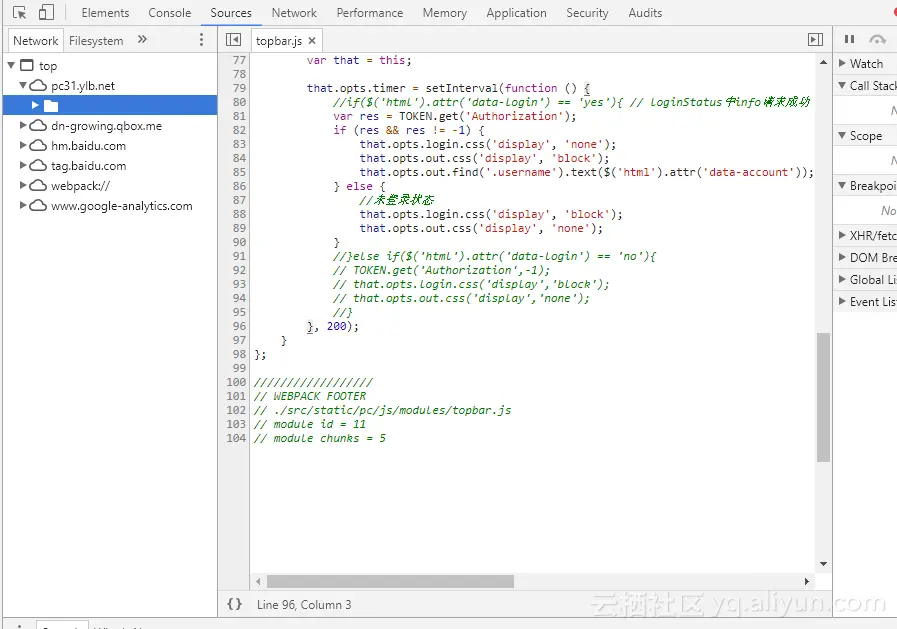
Task: Click line number 96 gutter
Action: click(x=239, y=326)
